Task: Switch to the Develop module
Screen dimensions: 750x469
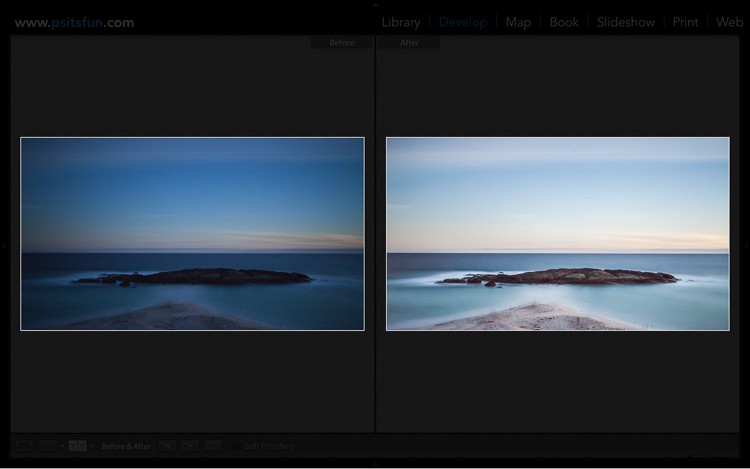Action: (x=463, y=22)
